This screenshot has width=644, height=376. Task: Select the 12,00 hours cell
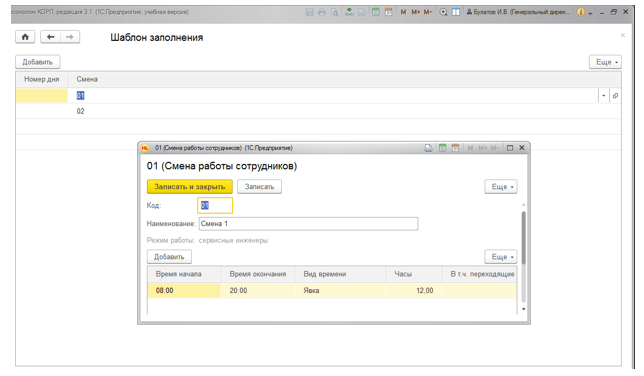pyautogui.click(x=414, y=291)
